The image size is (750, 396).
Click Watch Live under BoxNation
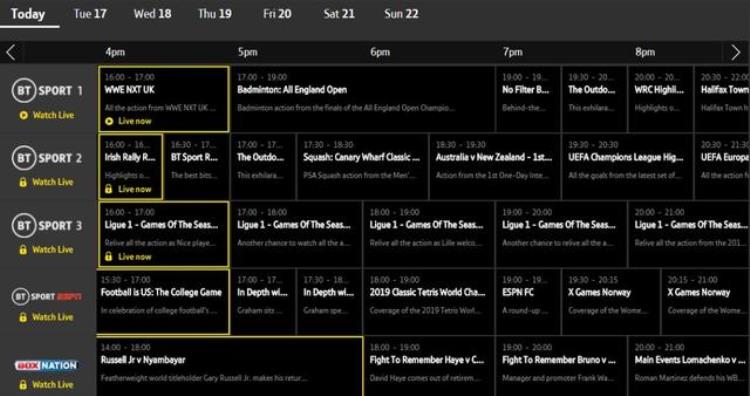53,385
